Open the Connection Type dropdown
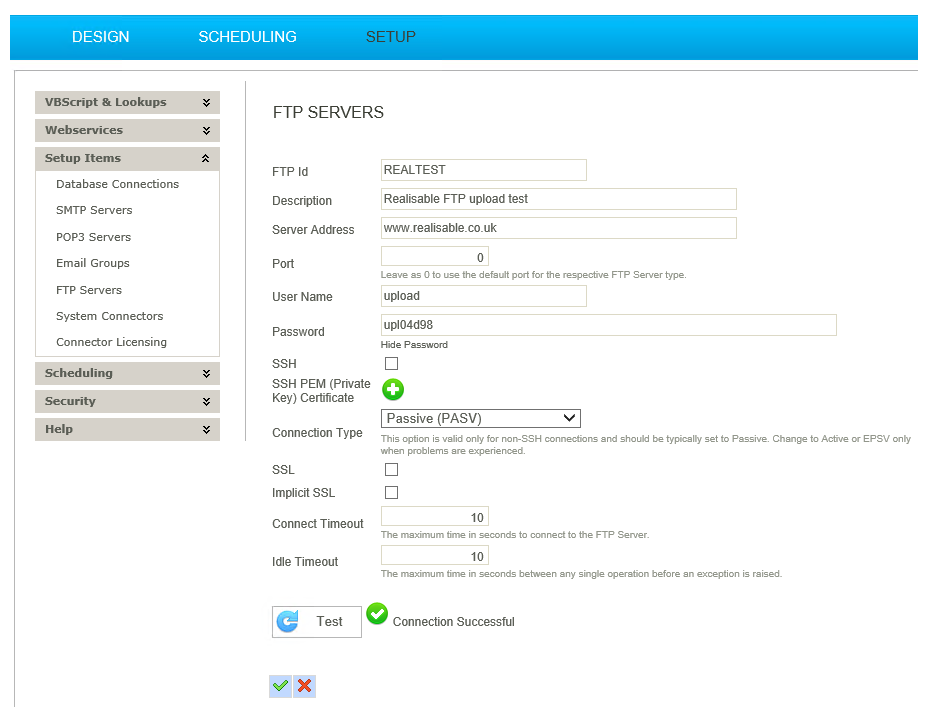Screen dimensions: 928x717 click(x=480, y=418)
